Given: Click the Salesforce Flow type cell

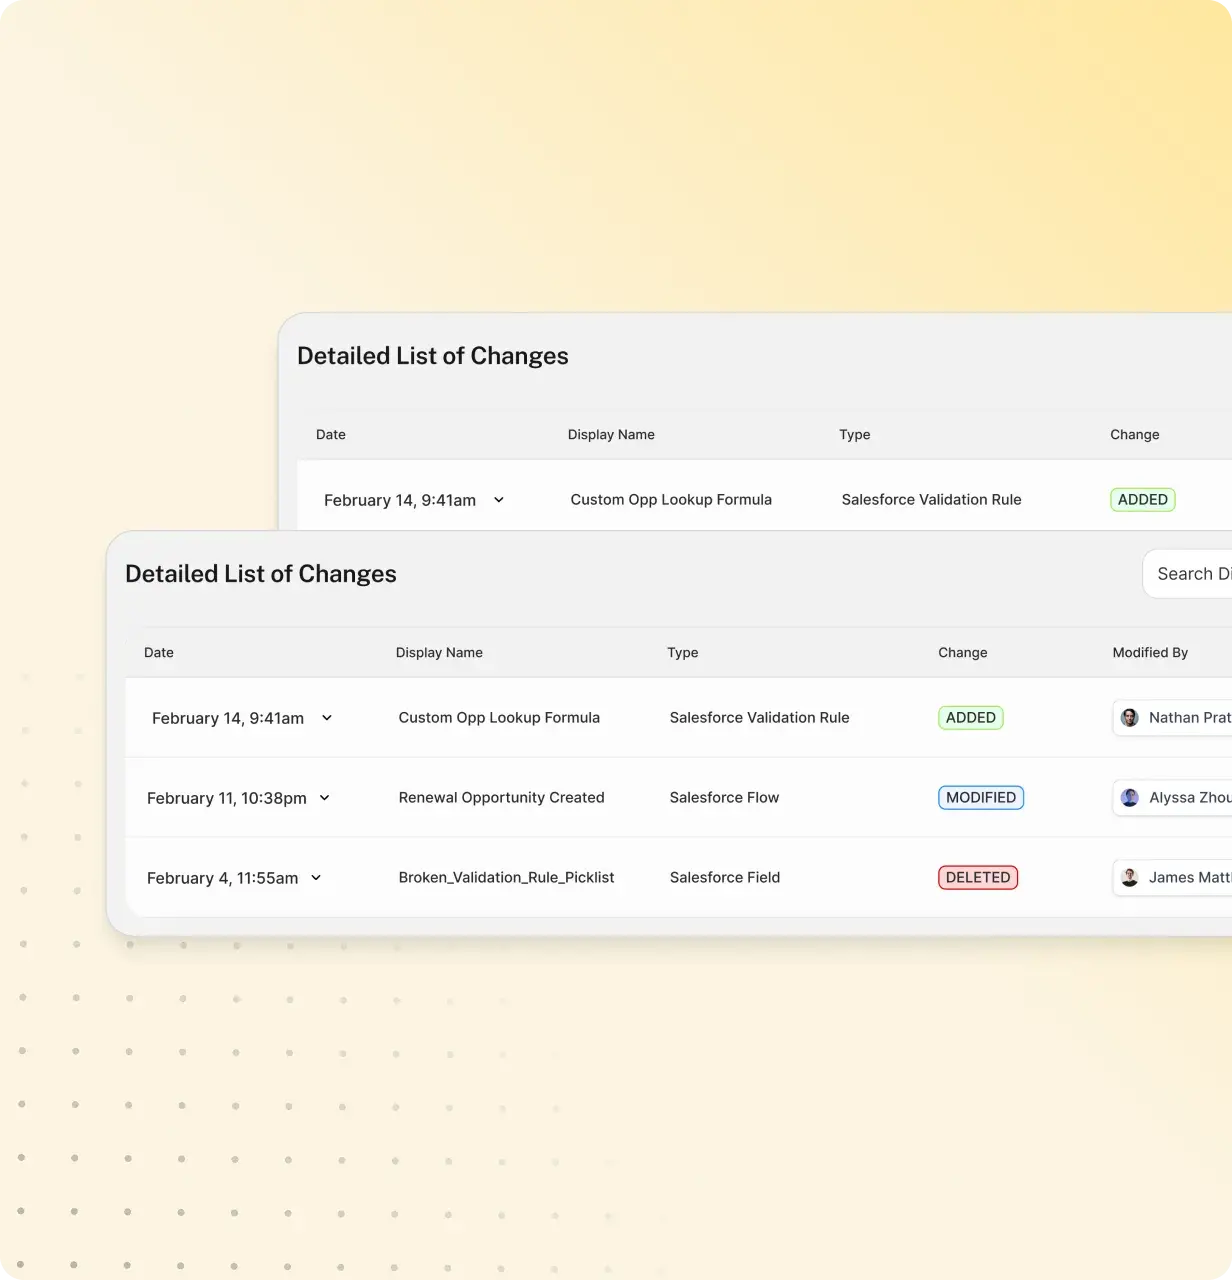Looking at the screenshot, I should (x=724, y=798).
